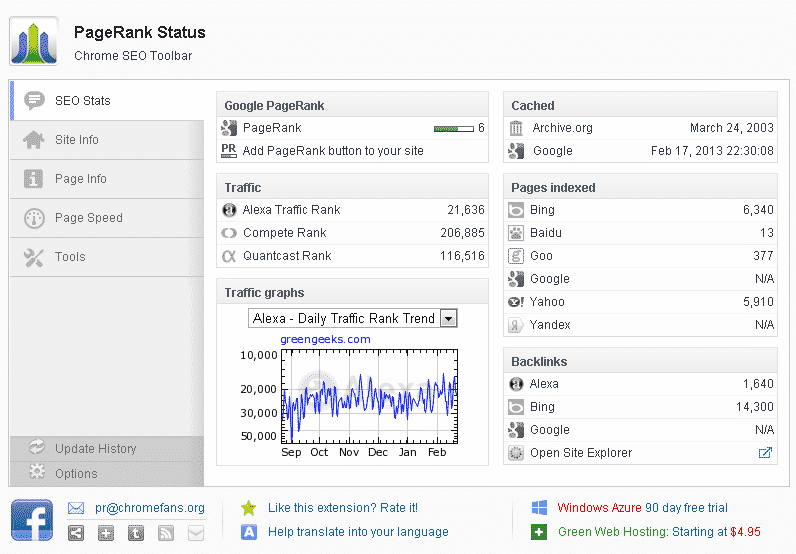Click the PageRank Status logo icon
Screen dimensions: 796x554
point(34,41)
